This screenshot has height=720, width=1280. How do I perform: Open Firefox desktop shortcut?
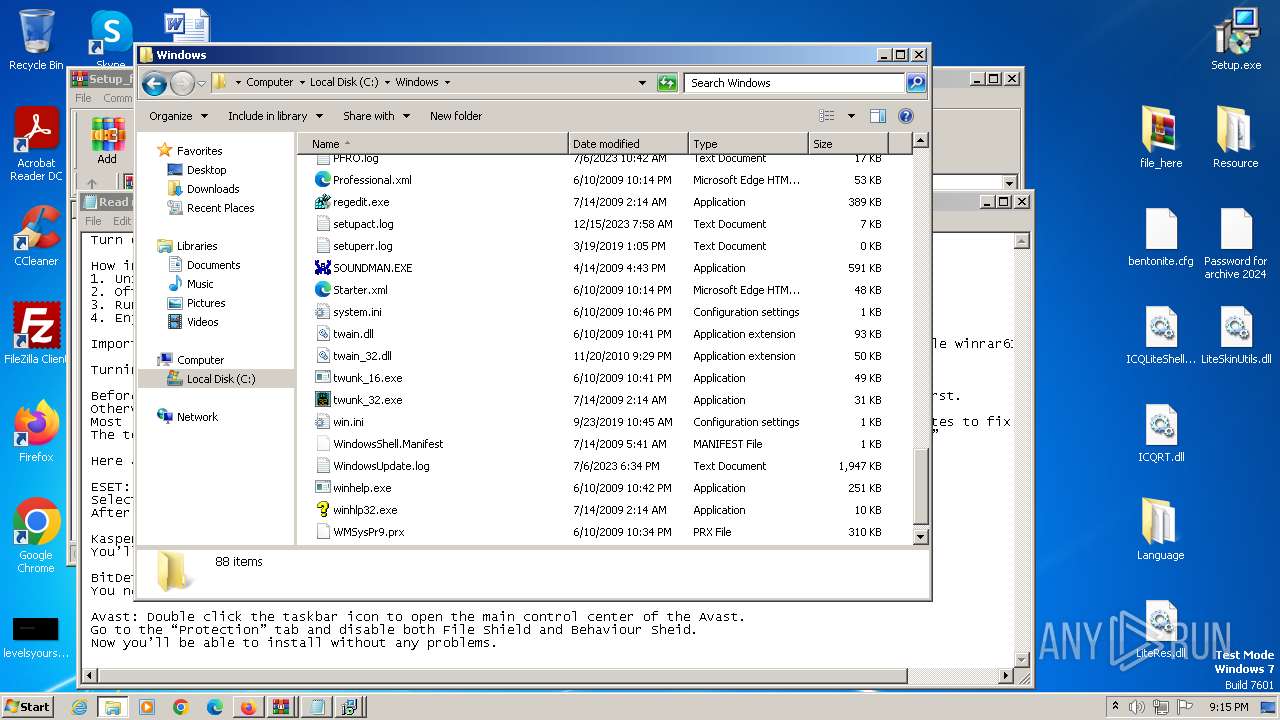point(36,432)
